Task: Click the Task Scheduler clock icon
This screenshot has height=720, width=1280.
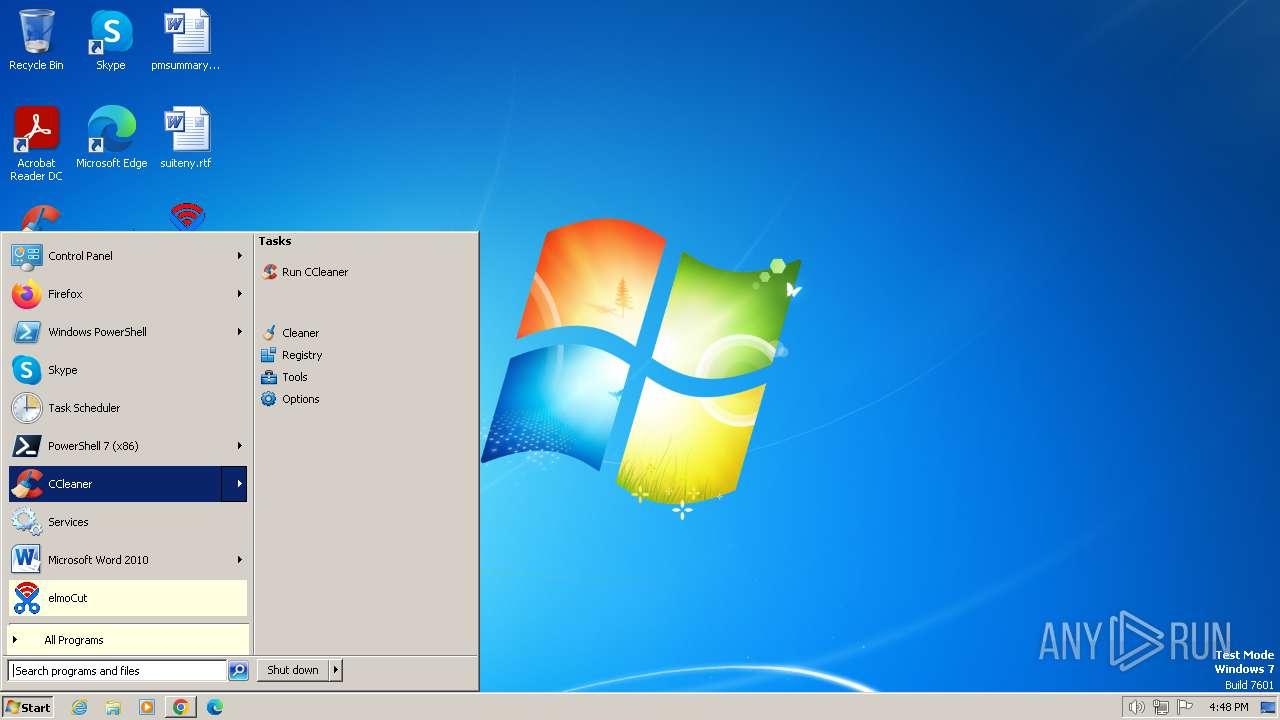Action: tap(26, 408)
